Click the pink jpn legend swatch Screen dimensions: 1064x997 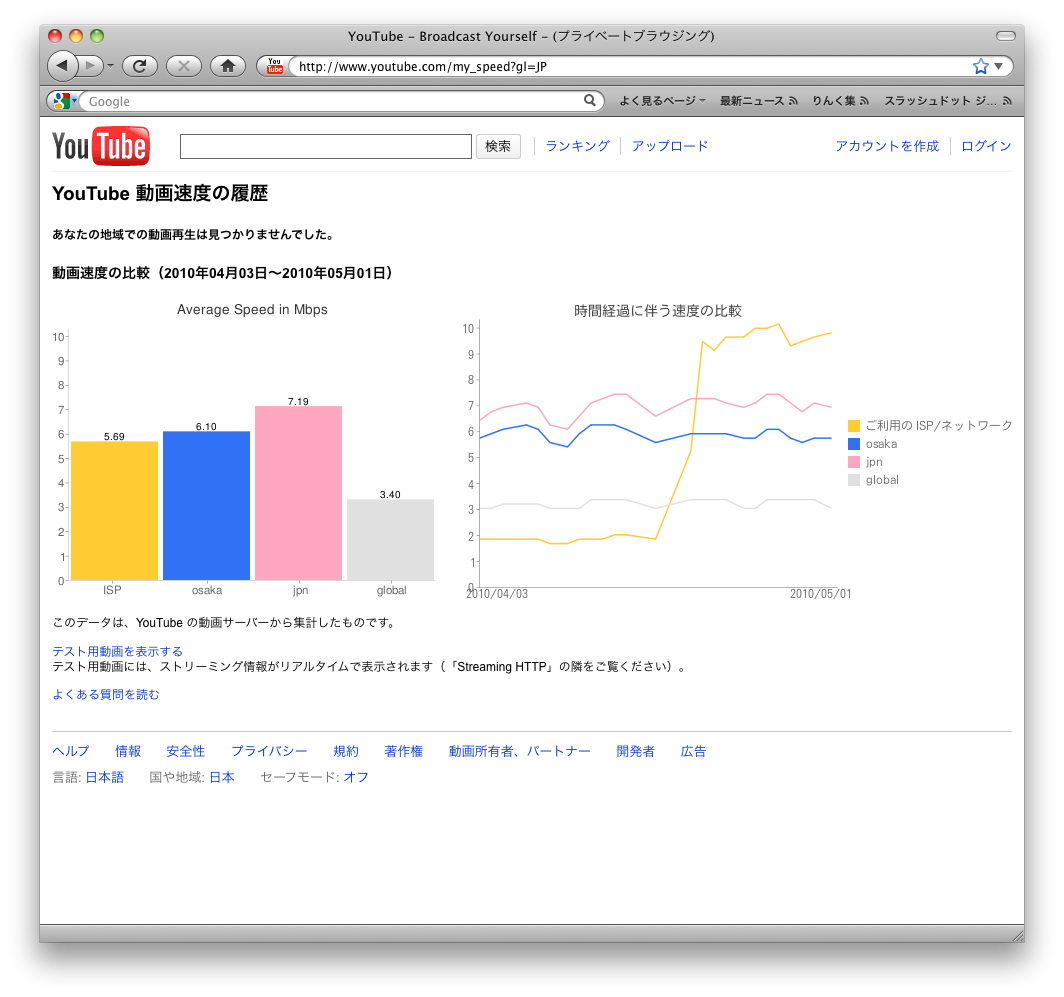854,462
